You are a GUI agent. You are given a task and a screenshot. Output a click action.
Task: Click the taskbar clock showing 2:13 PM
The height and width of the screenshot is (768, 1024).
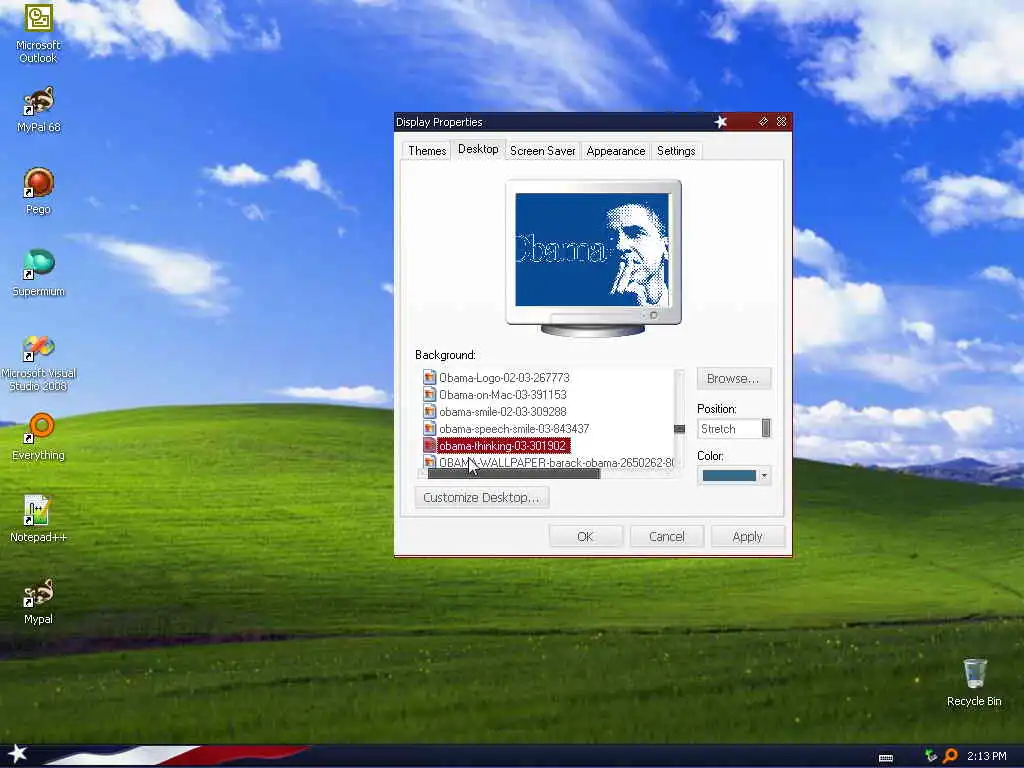click(986, 756)
